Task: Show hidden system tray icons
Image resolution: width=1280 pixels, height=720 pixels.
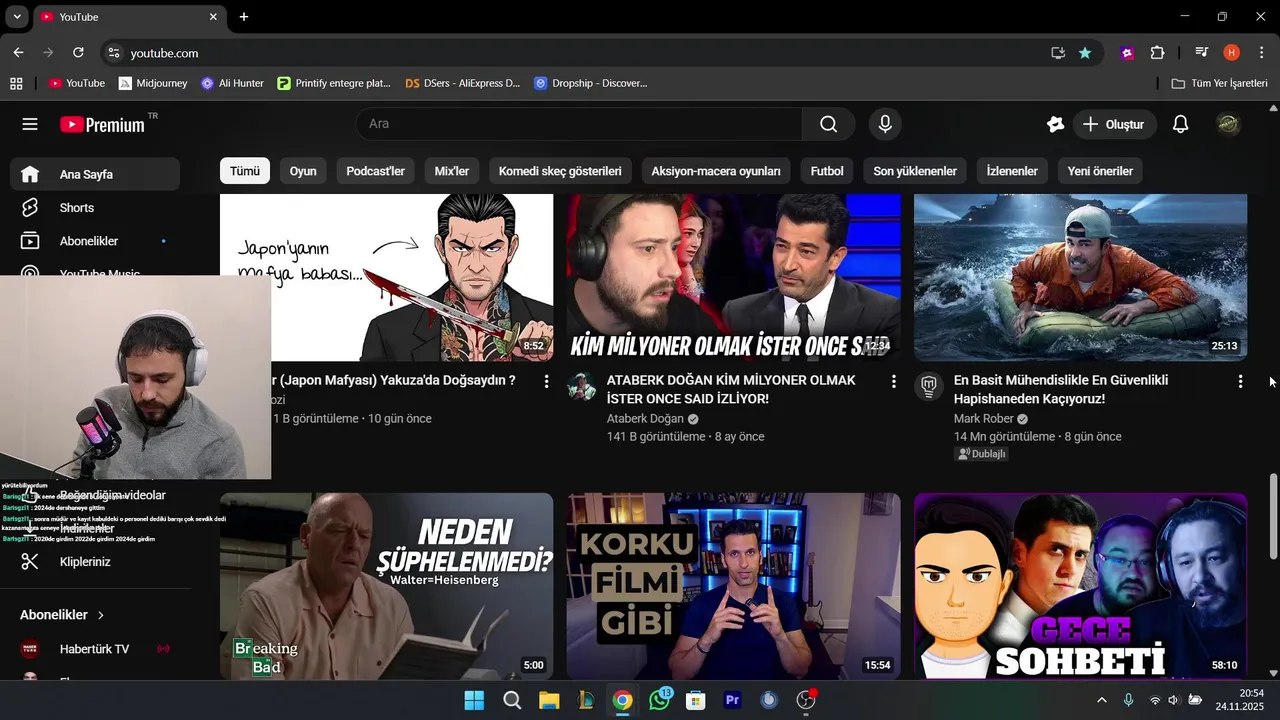Action: pyautogui.click(x=1102, y=700)
